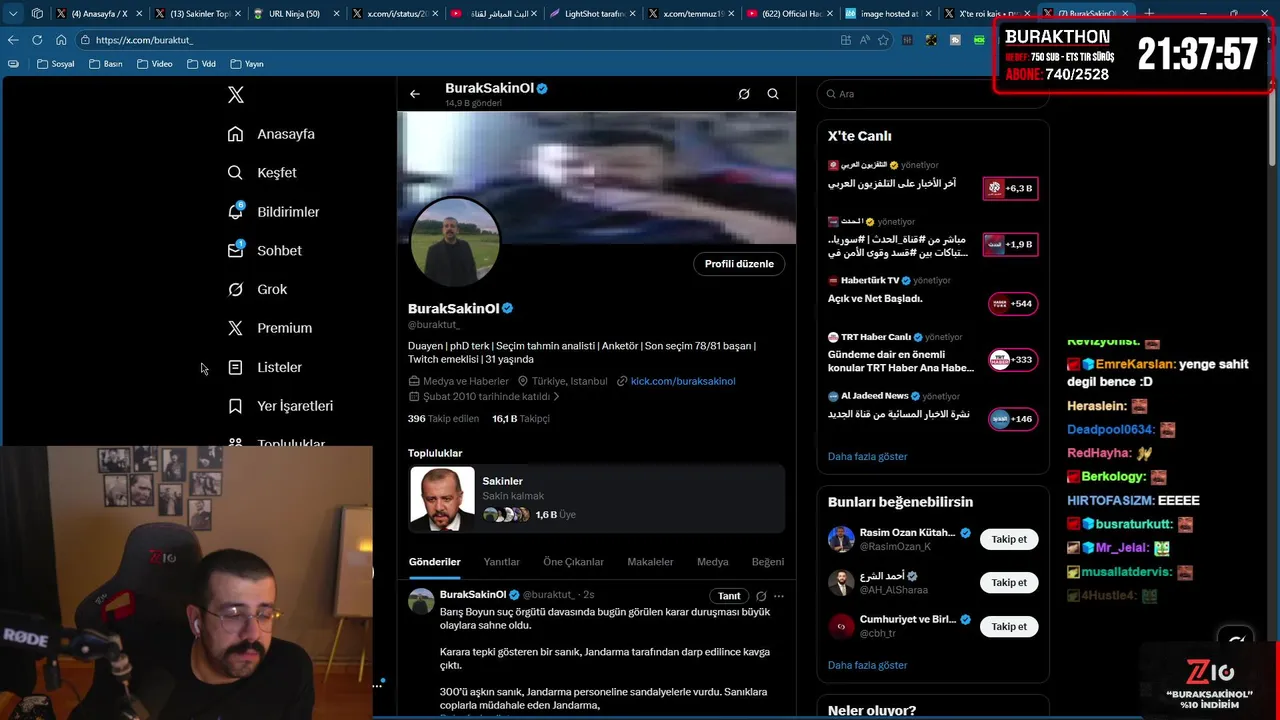This screenshot has height=720, width=1280.
Task: Click Daha fazla göster under X'te Canlı
Action: point(867,456)
